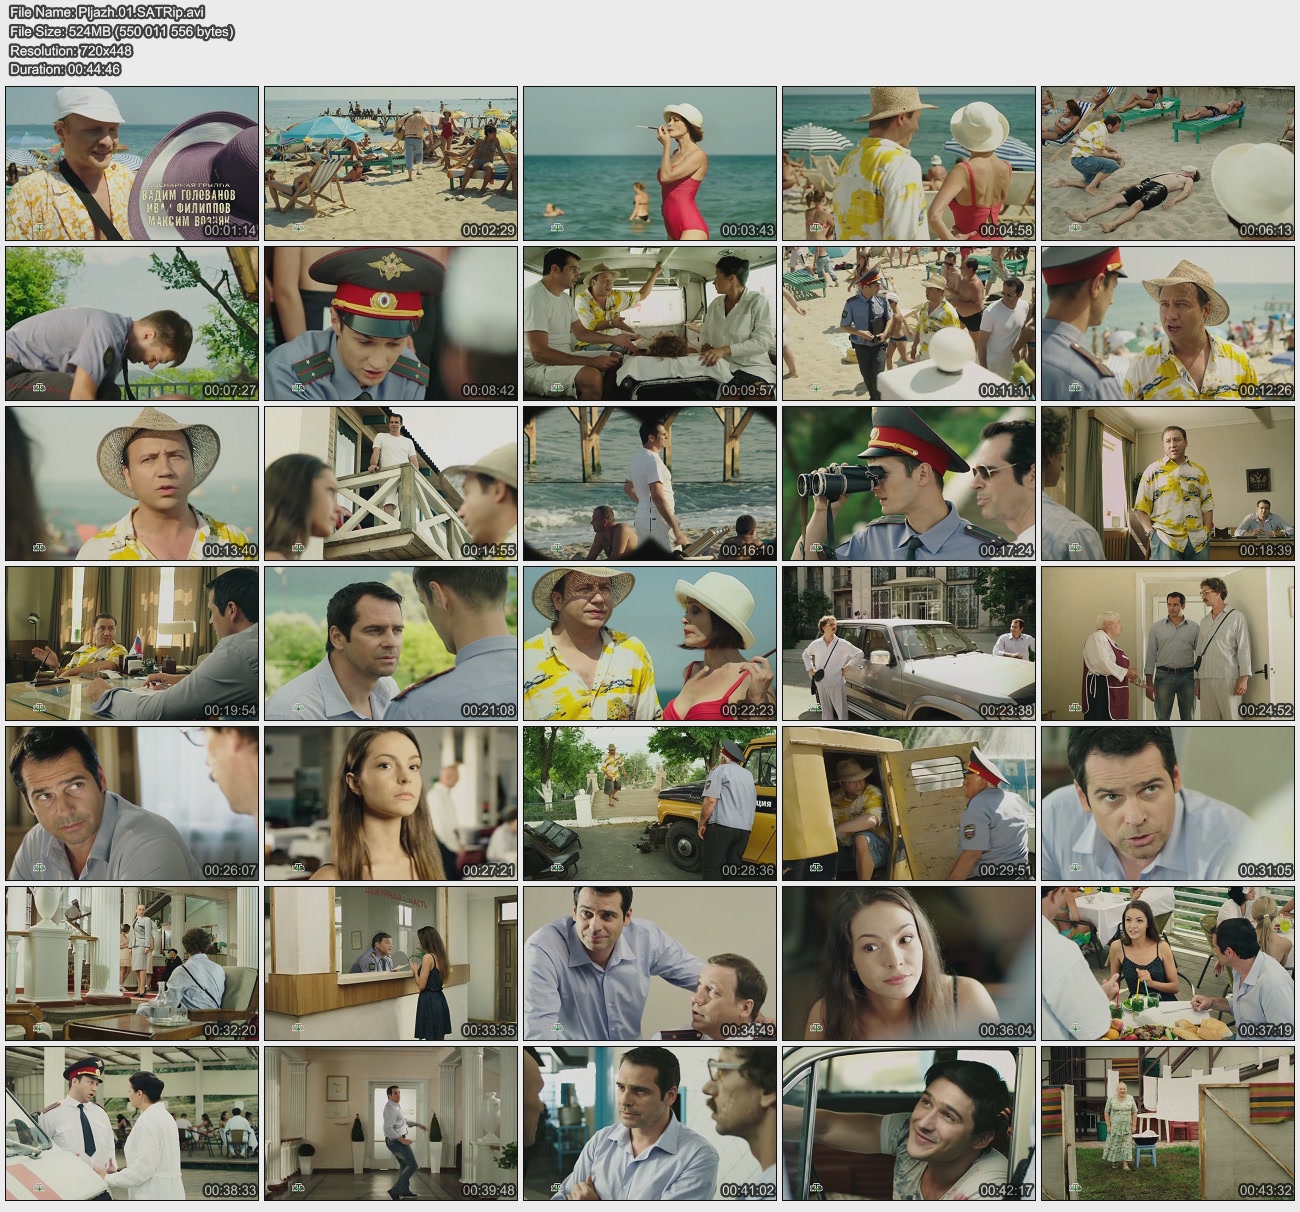
Task: Open the yellow police jeep frame at 00:28:36
Action: (x=650, y=803)
